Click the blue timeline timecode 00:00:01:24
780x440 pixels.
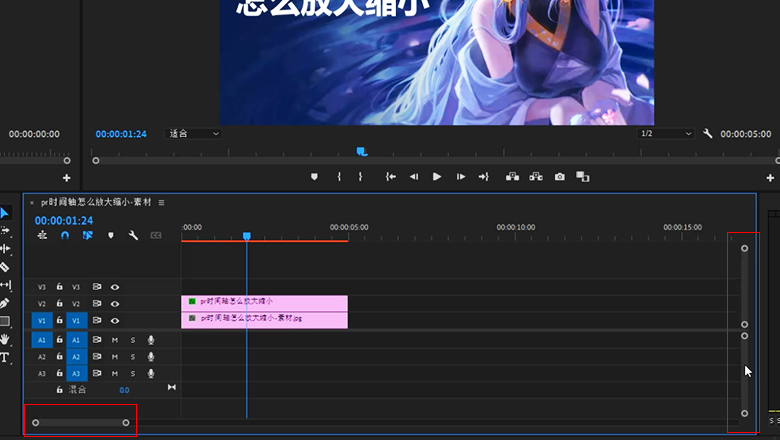(x=64, y=220)
